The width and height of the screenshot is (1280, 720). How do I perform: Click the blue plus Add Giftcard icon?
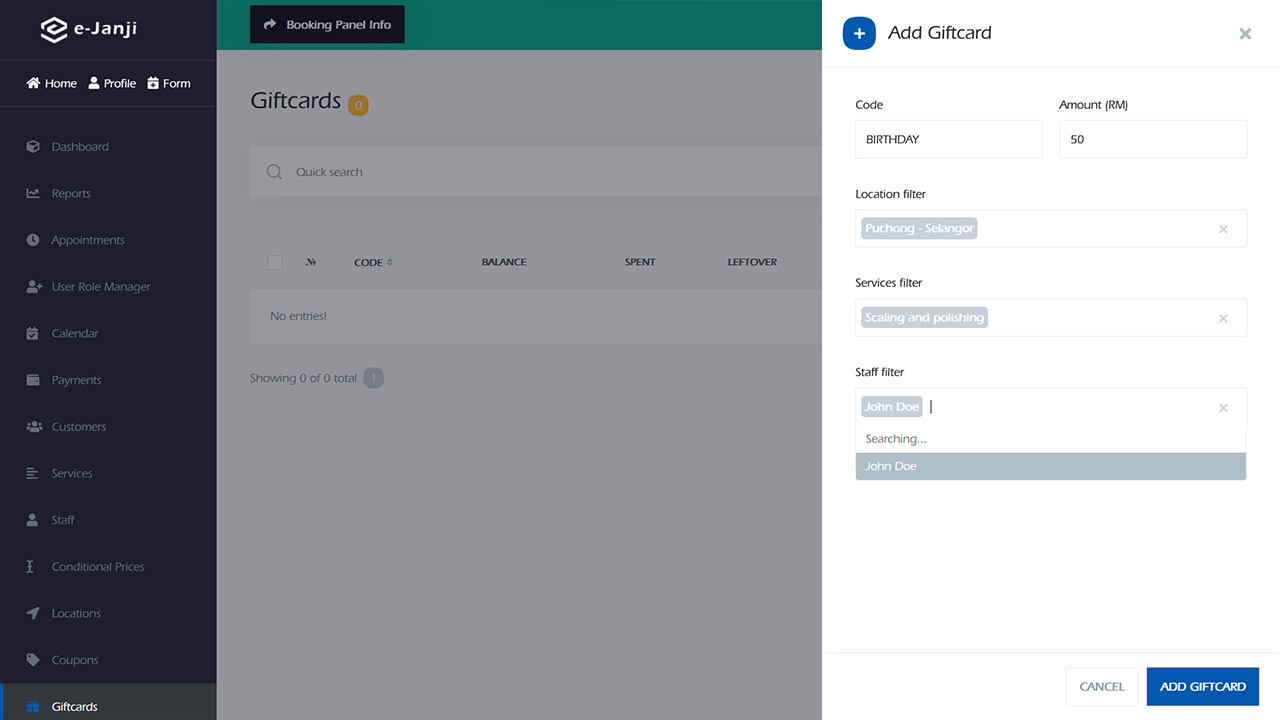coord(859,33)
